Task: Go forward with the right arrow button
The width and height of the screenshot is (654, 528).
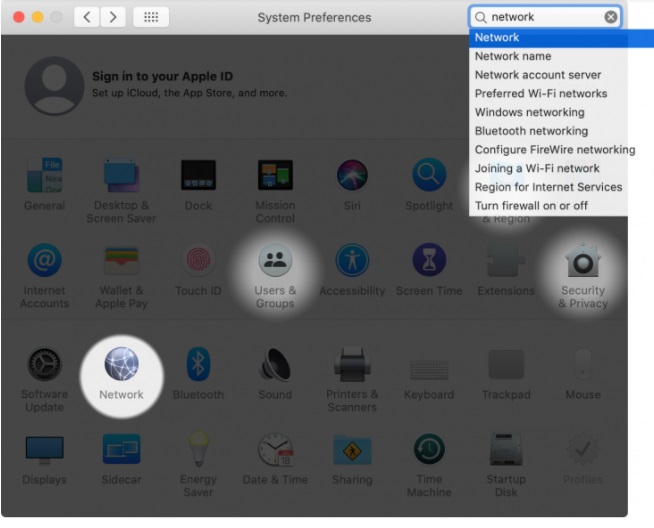Action: point(113,17)
